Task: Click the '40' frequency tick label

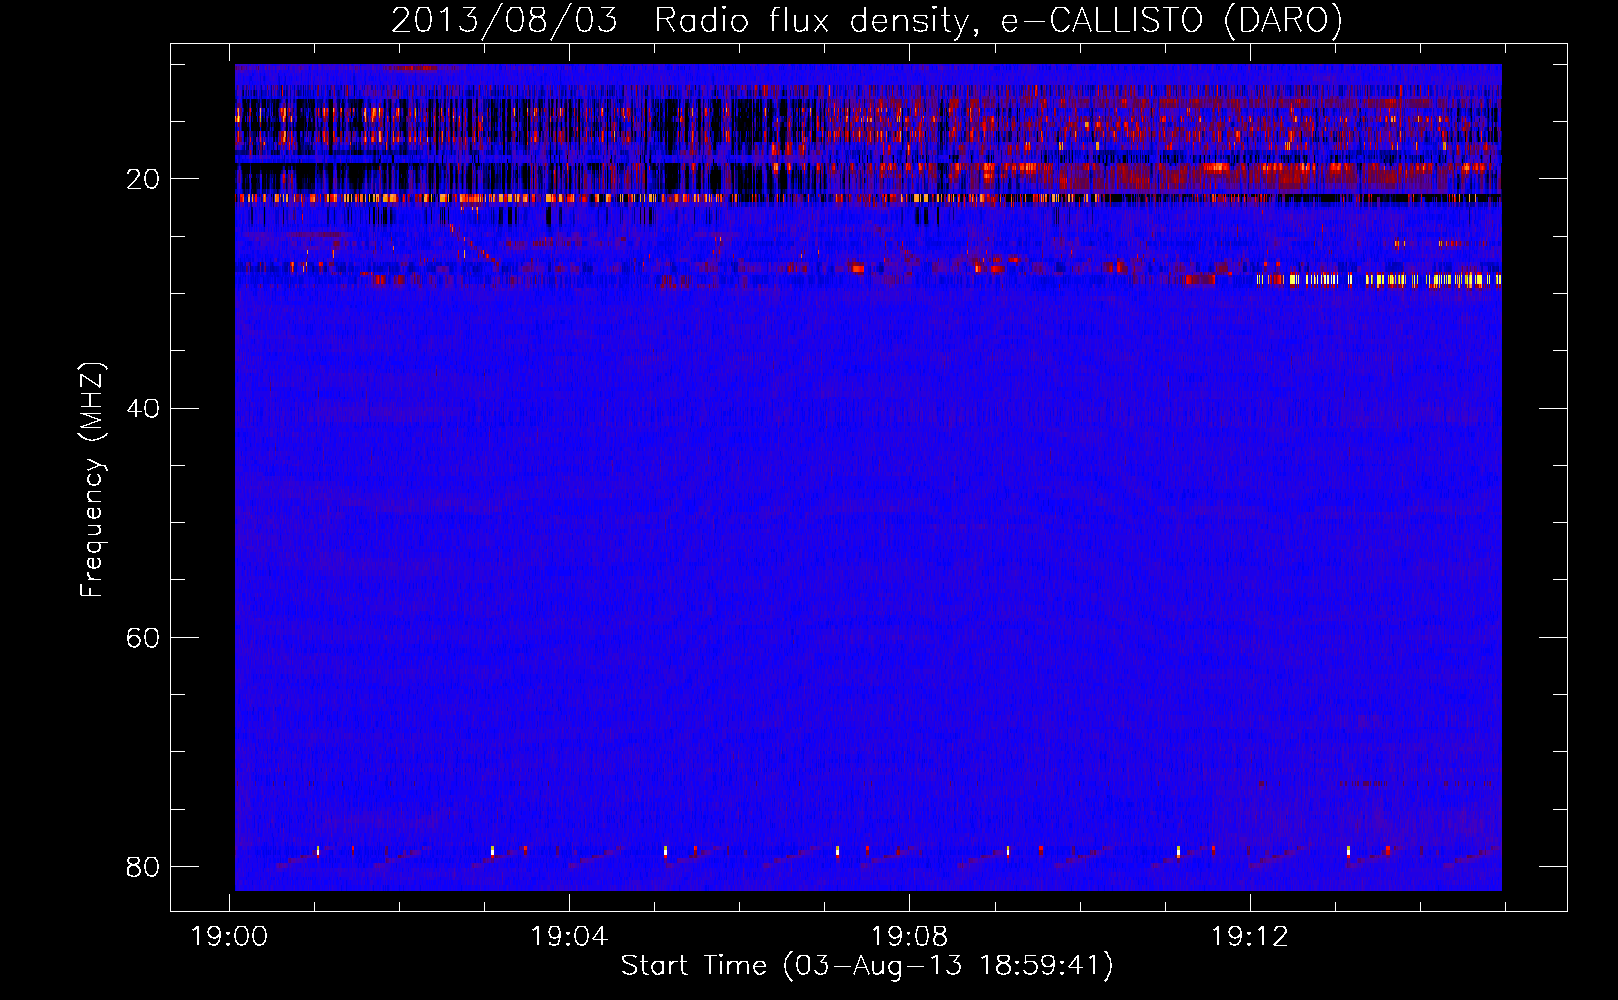Action: [x=143, y=408]
